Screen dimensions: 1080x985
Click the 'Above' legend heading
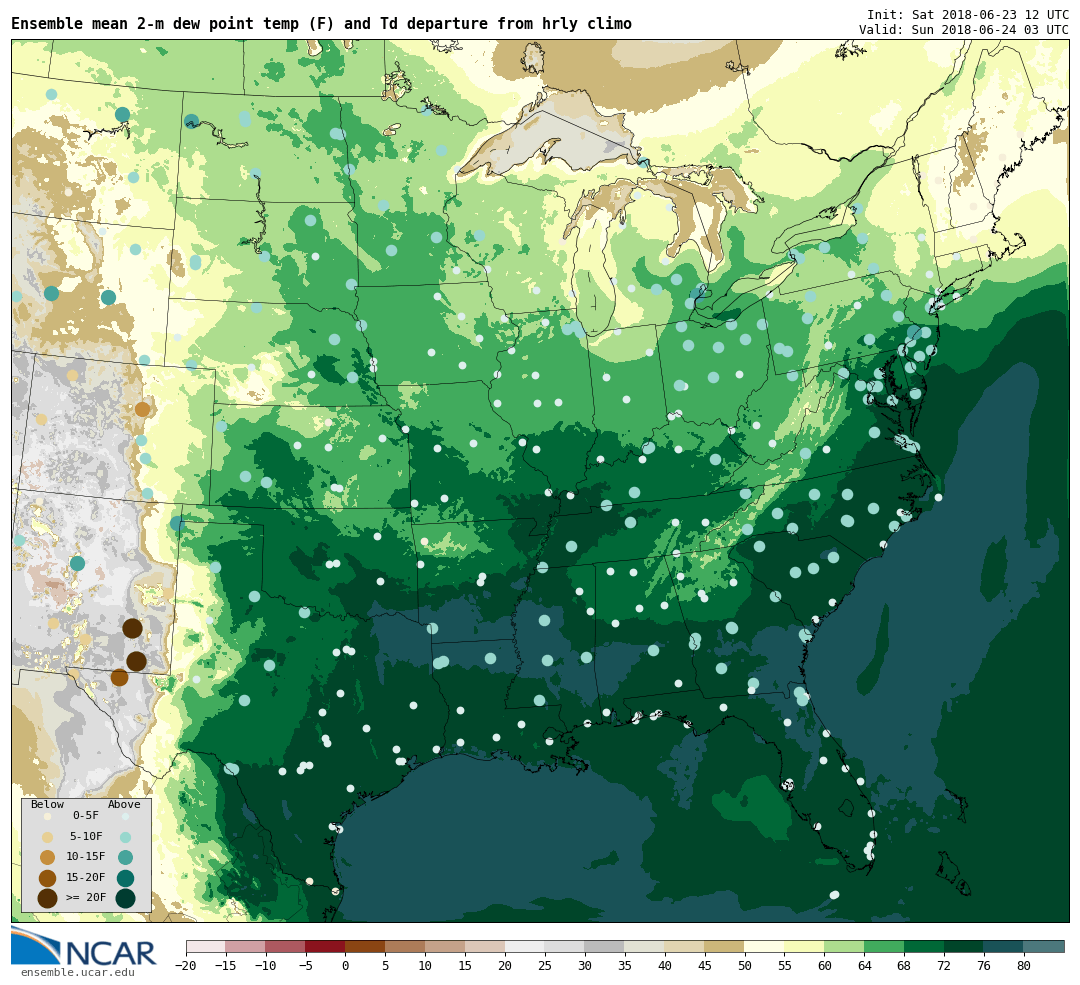point(124,804)
